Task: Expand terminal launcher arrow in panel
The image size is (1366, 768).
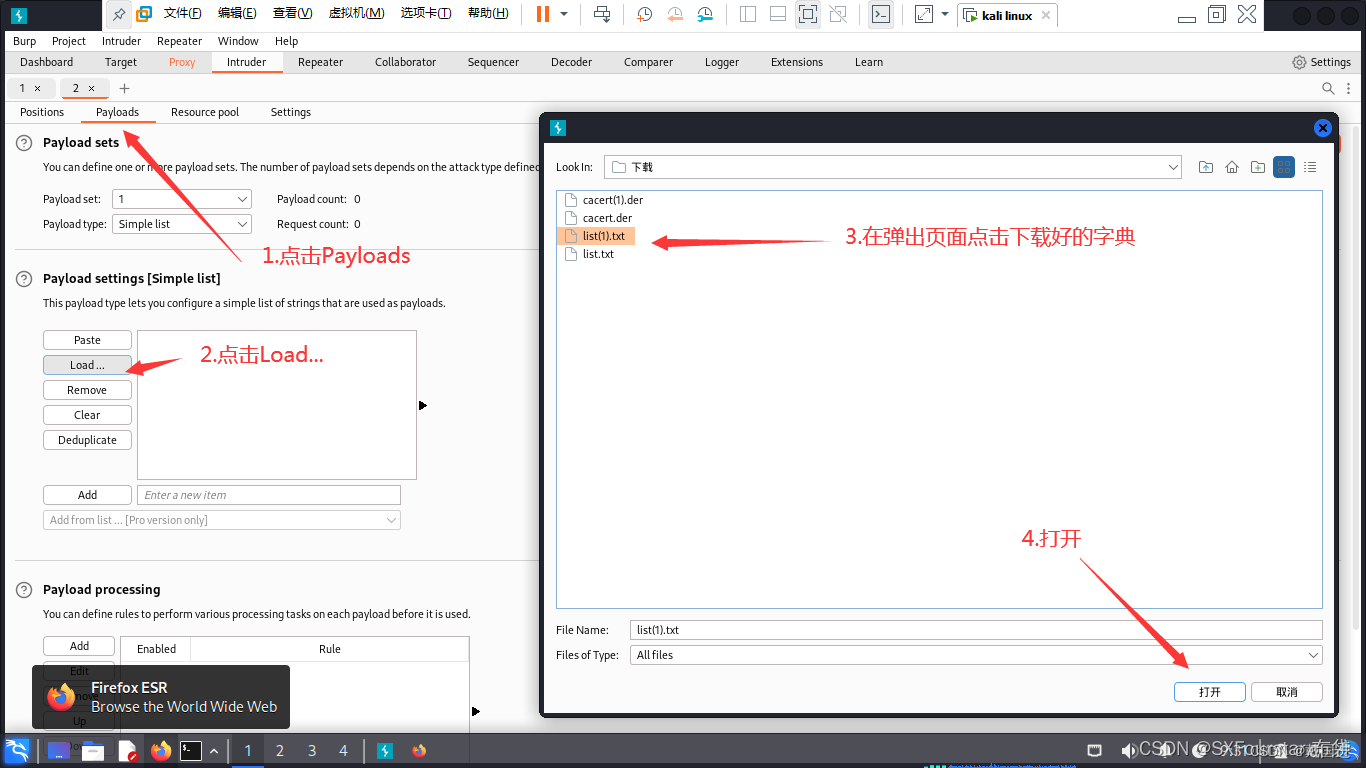Action: pos(213,750)
